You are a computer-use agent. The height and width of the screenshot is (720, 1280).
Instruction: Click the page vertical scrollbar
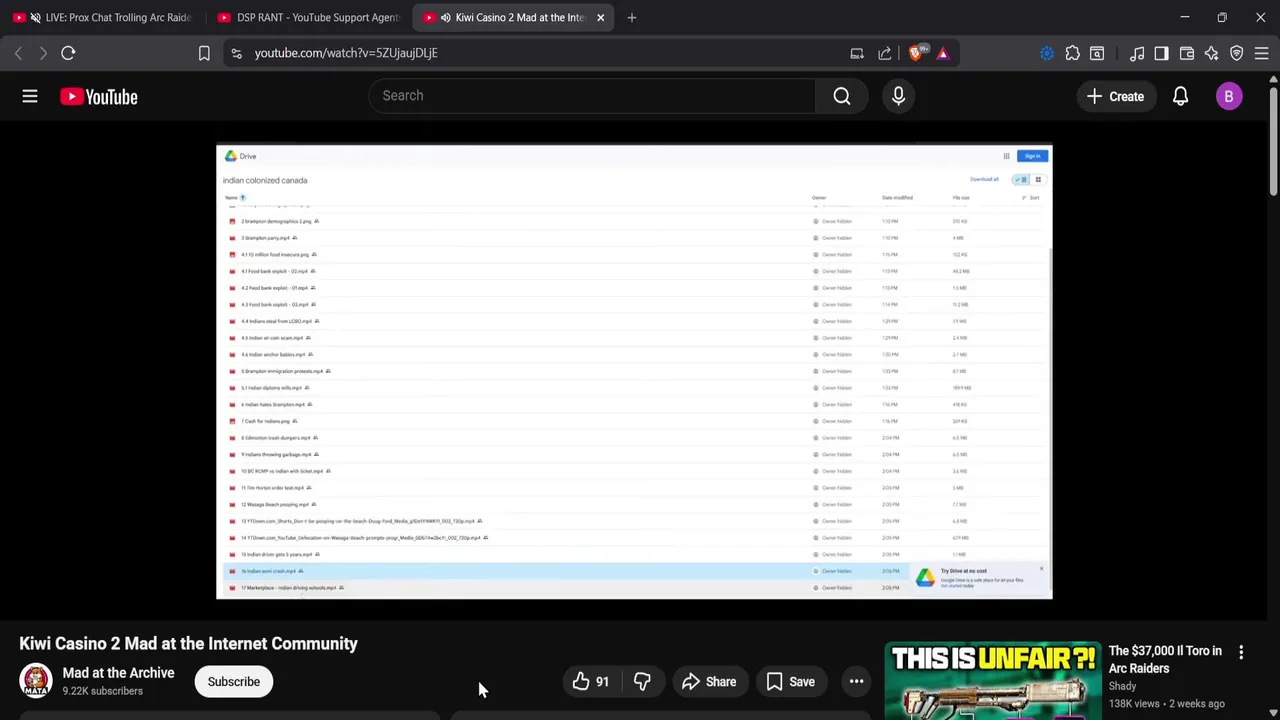[1273, 140]
